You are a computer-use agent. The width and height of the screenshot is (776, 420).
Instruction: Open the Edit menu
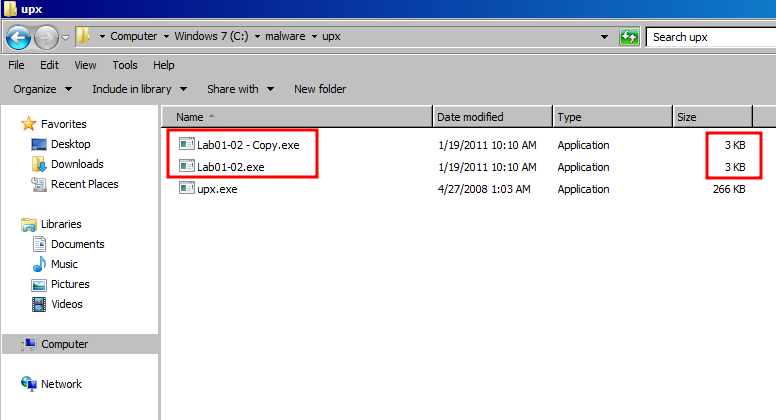pos(49,65)
